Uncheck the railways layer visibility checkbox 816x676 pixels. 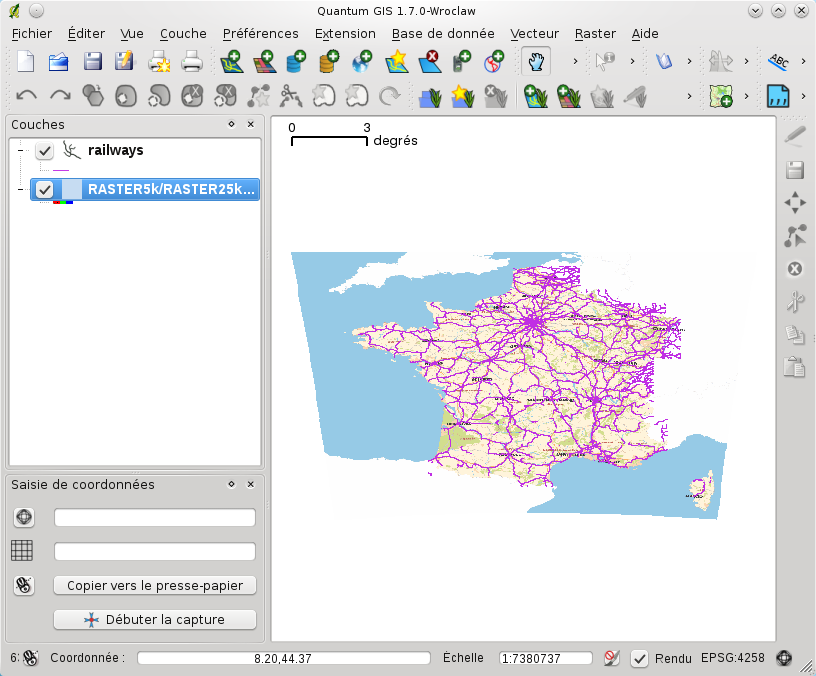pos(44,151)
